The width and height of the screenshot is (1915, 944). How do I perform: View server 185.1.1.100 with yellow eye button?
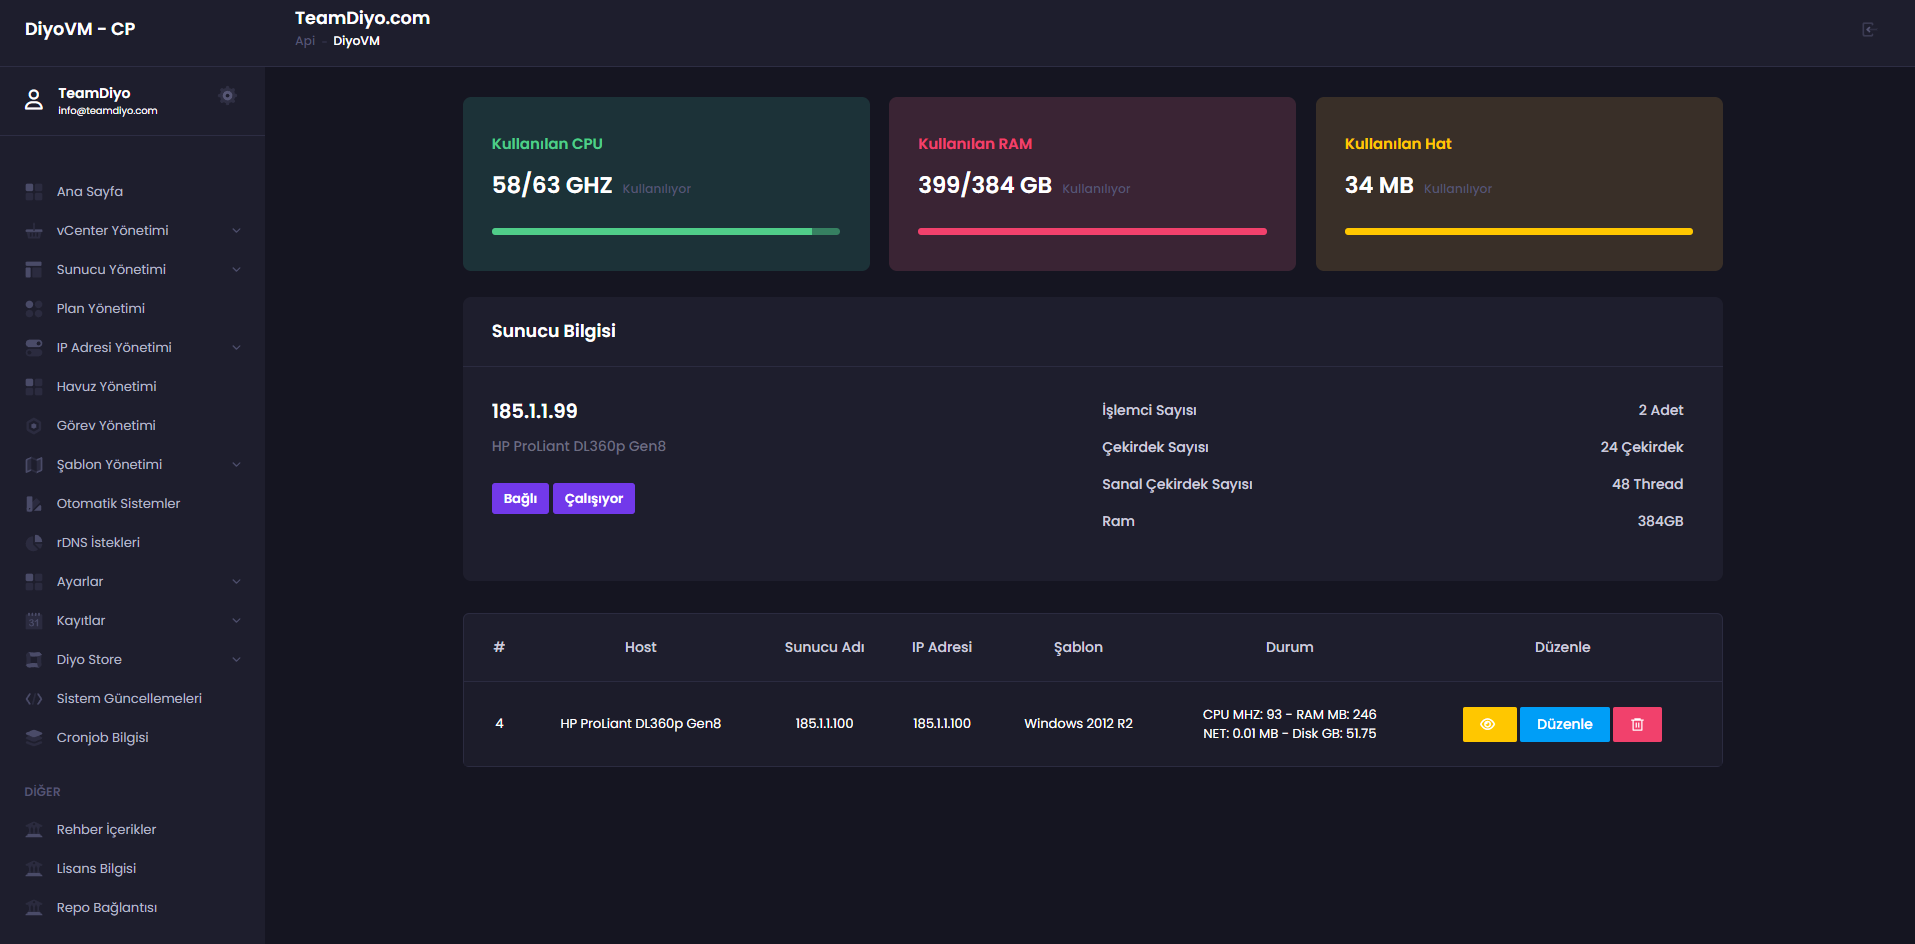click(x=1489, y=724)
